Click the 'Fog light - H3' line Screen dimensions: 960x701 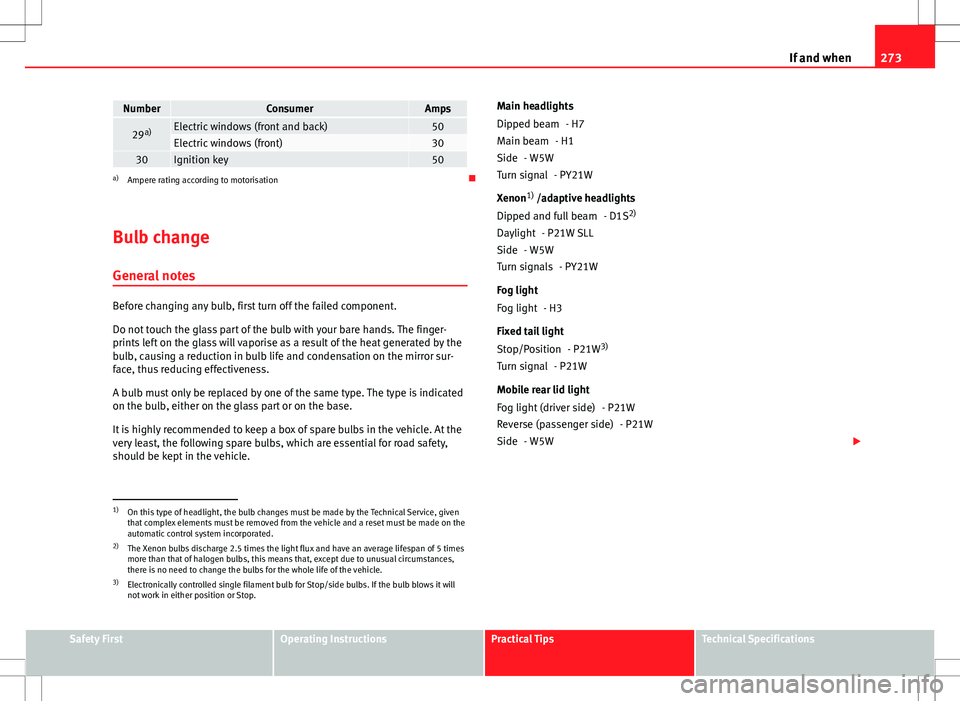529,308
